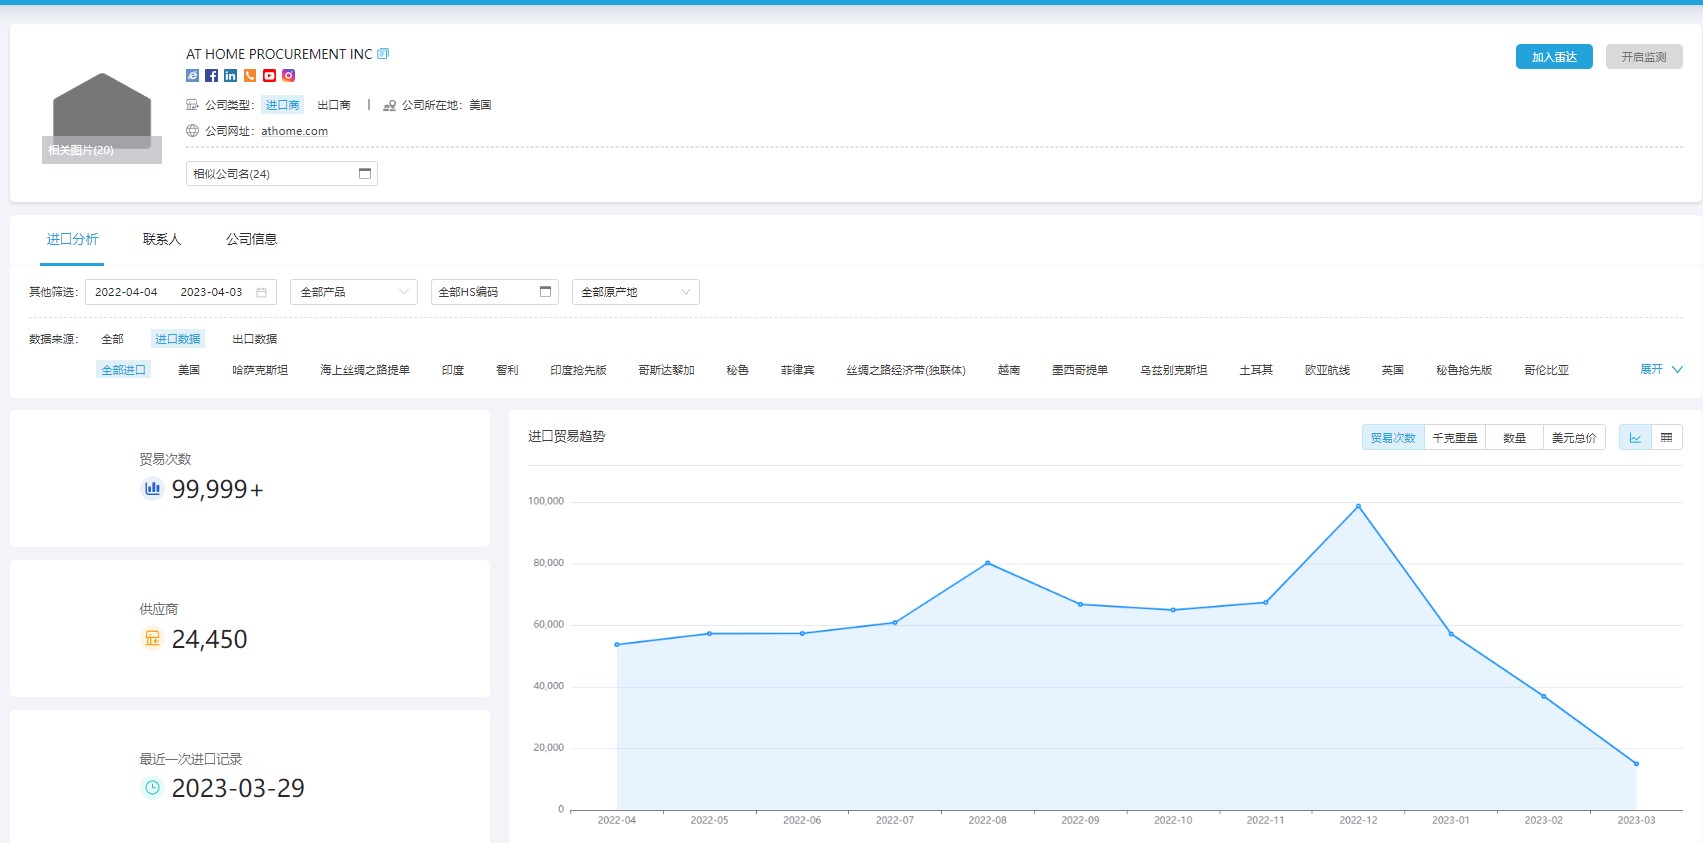This screenshot has height=843, width=1703.
Task: Filter by 印度抢先版 data
Action: pos(578,370)
